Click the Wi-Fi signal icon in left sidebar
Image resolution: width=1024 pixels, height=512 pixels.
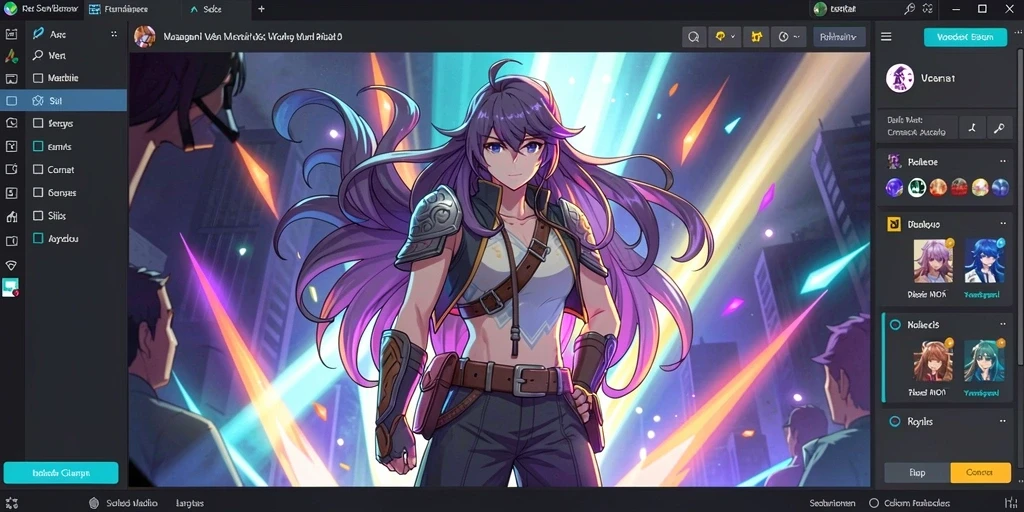coord(11,265)
